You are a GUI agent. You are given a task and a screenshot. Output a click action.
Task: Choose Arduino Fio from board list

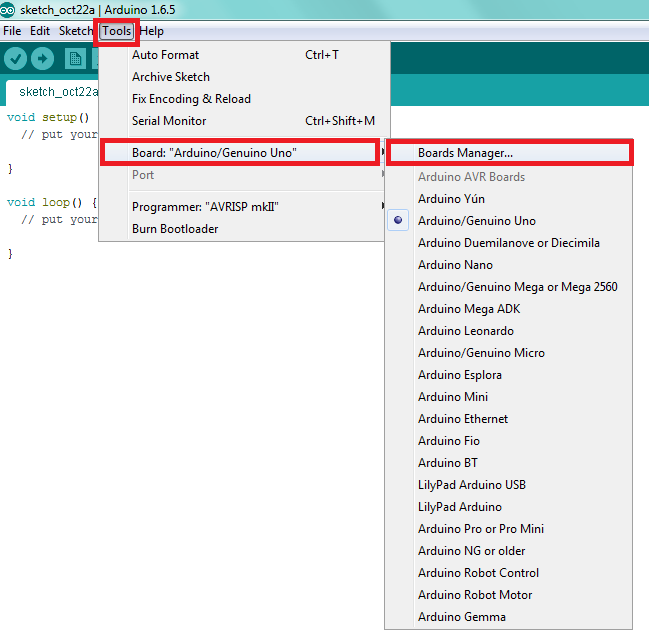tap(509, 440)
